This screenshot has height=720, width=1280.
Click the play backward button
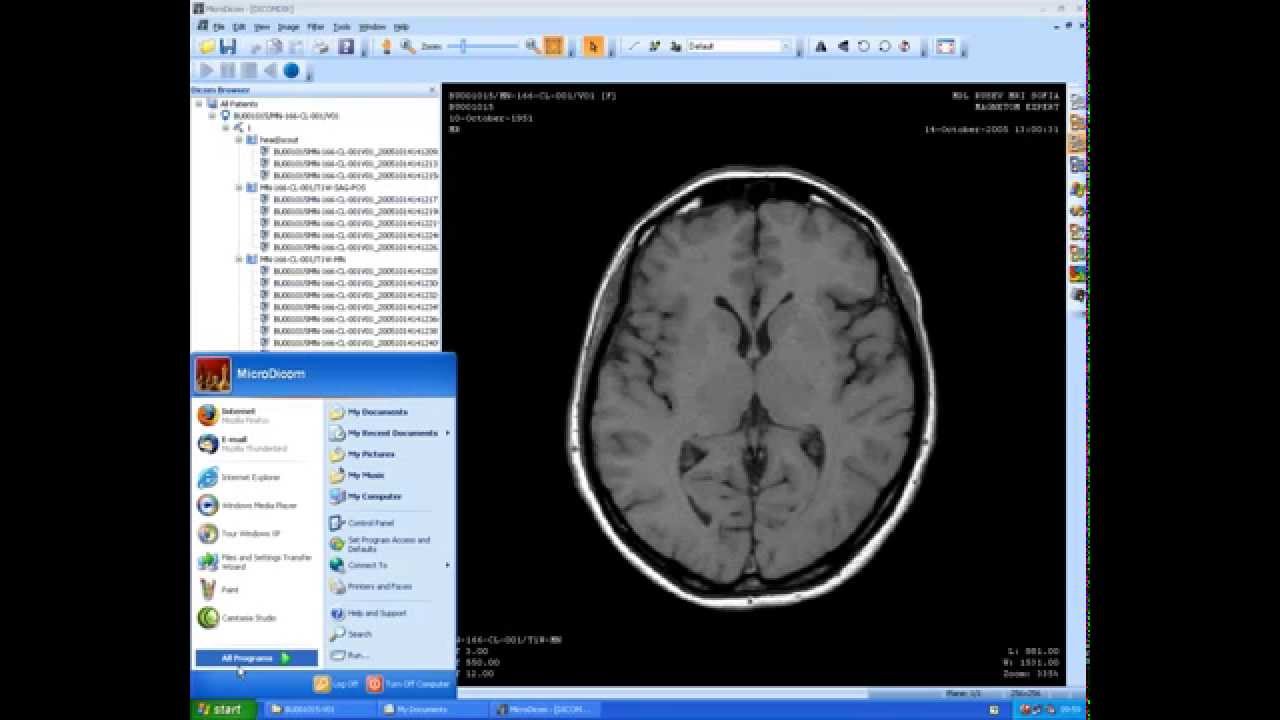(270, 71)
